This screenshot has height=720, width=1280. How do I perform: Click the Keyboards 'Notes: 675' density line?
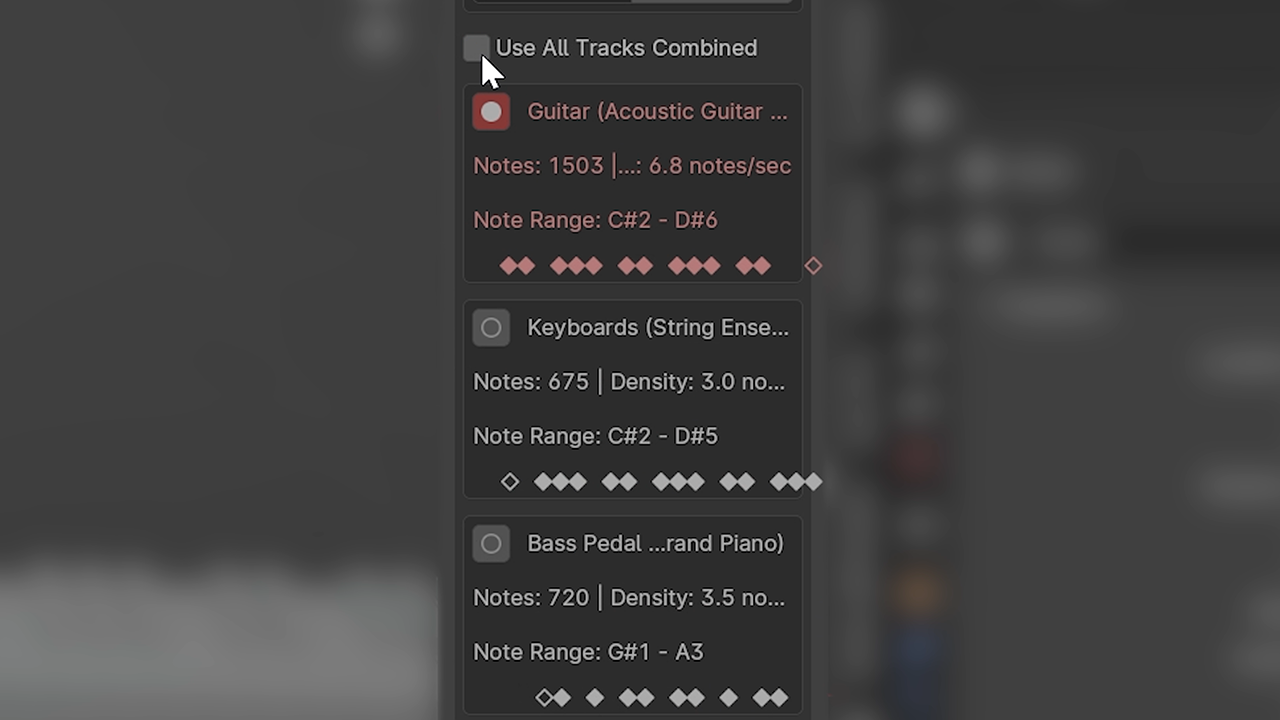[x=629, y=382]
